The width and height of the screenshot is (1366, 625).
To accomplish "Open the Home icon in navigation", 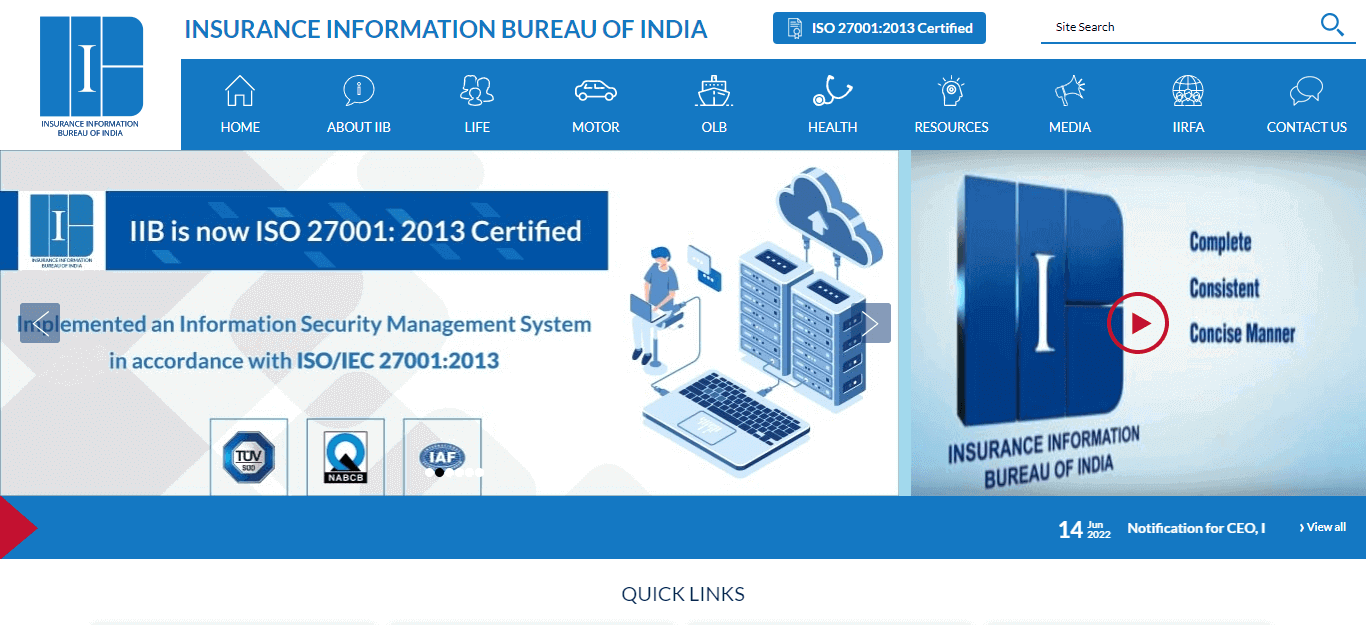I will coord(239,90).
